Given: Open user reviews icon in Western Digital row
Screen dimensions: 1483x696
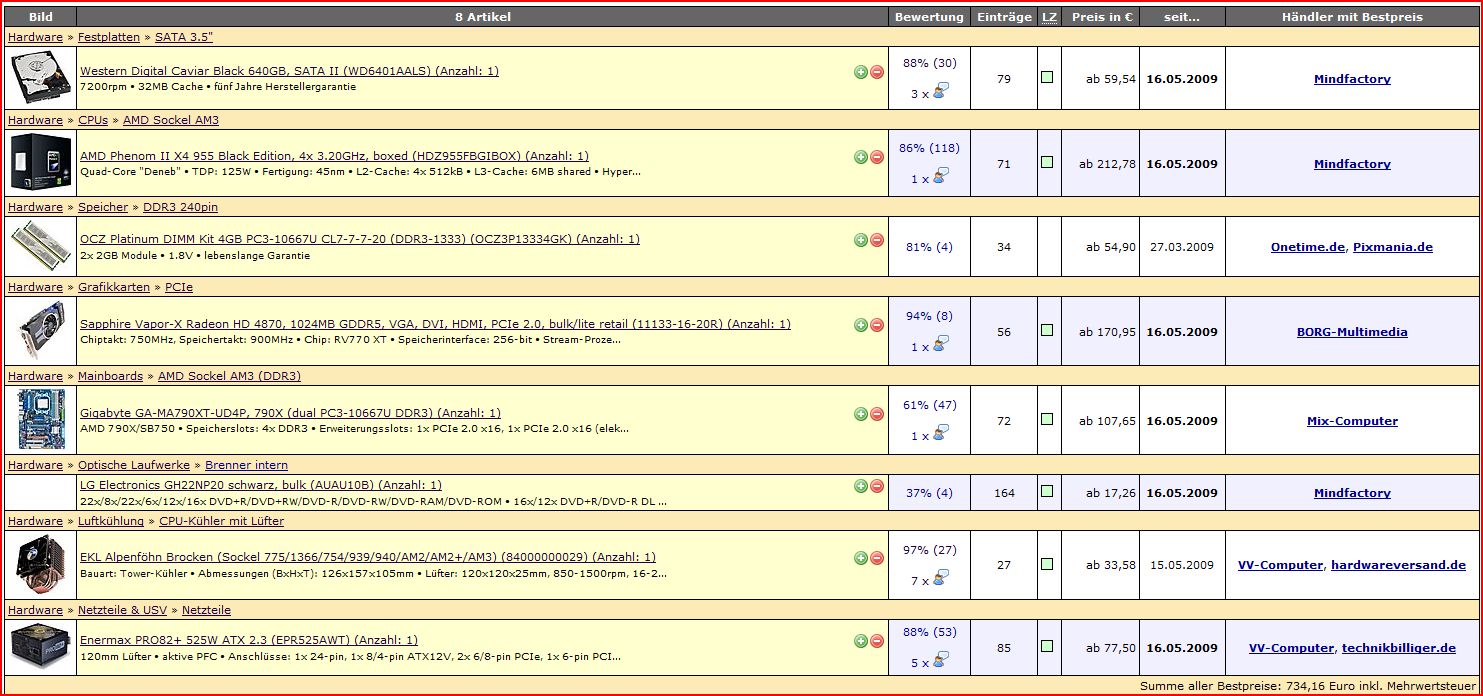Looking at the screenshot, I should pyautogui.click(x=940, y=92).
